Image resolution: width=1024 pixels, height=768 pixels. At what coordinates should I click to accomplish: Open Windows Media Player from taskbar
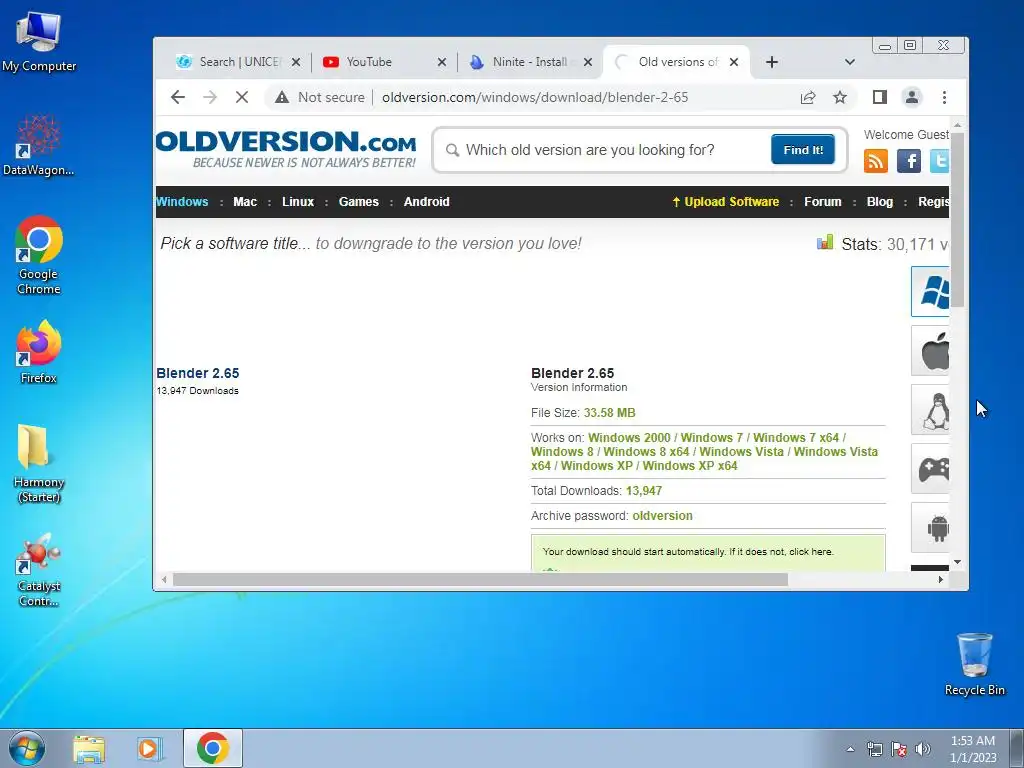pyautogui.click(x=150, y=748)
